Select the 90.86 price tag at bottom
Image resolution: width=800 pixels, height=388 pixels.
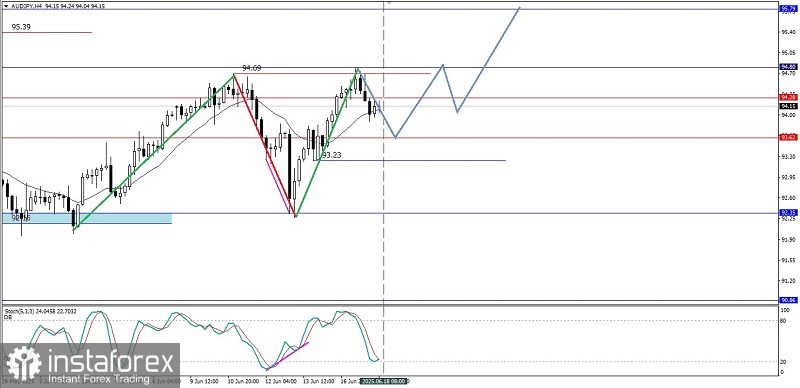point(788,301)
